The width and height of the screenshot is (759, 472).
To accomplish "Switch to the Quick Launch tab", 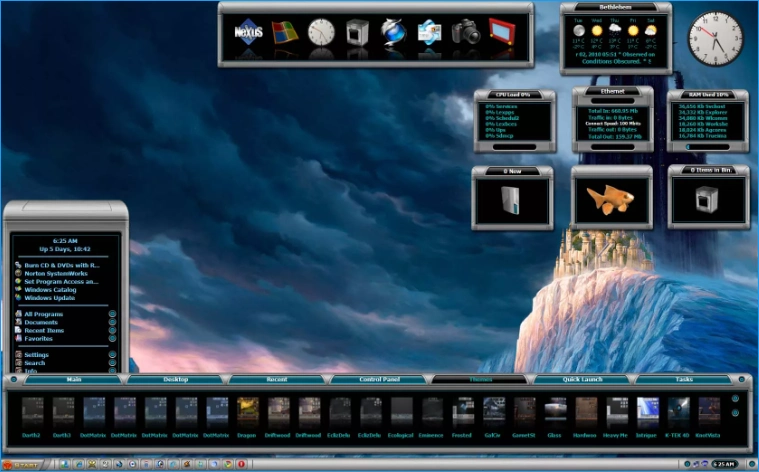I will 582,380.
